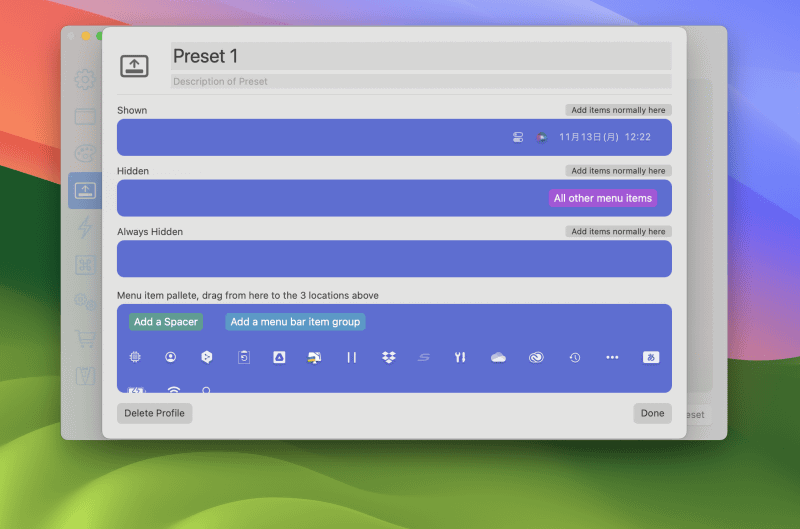Click the Done button
800x529 pixels.
click(653, 413)
